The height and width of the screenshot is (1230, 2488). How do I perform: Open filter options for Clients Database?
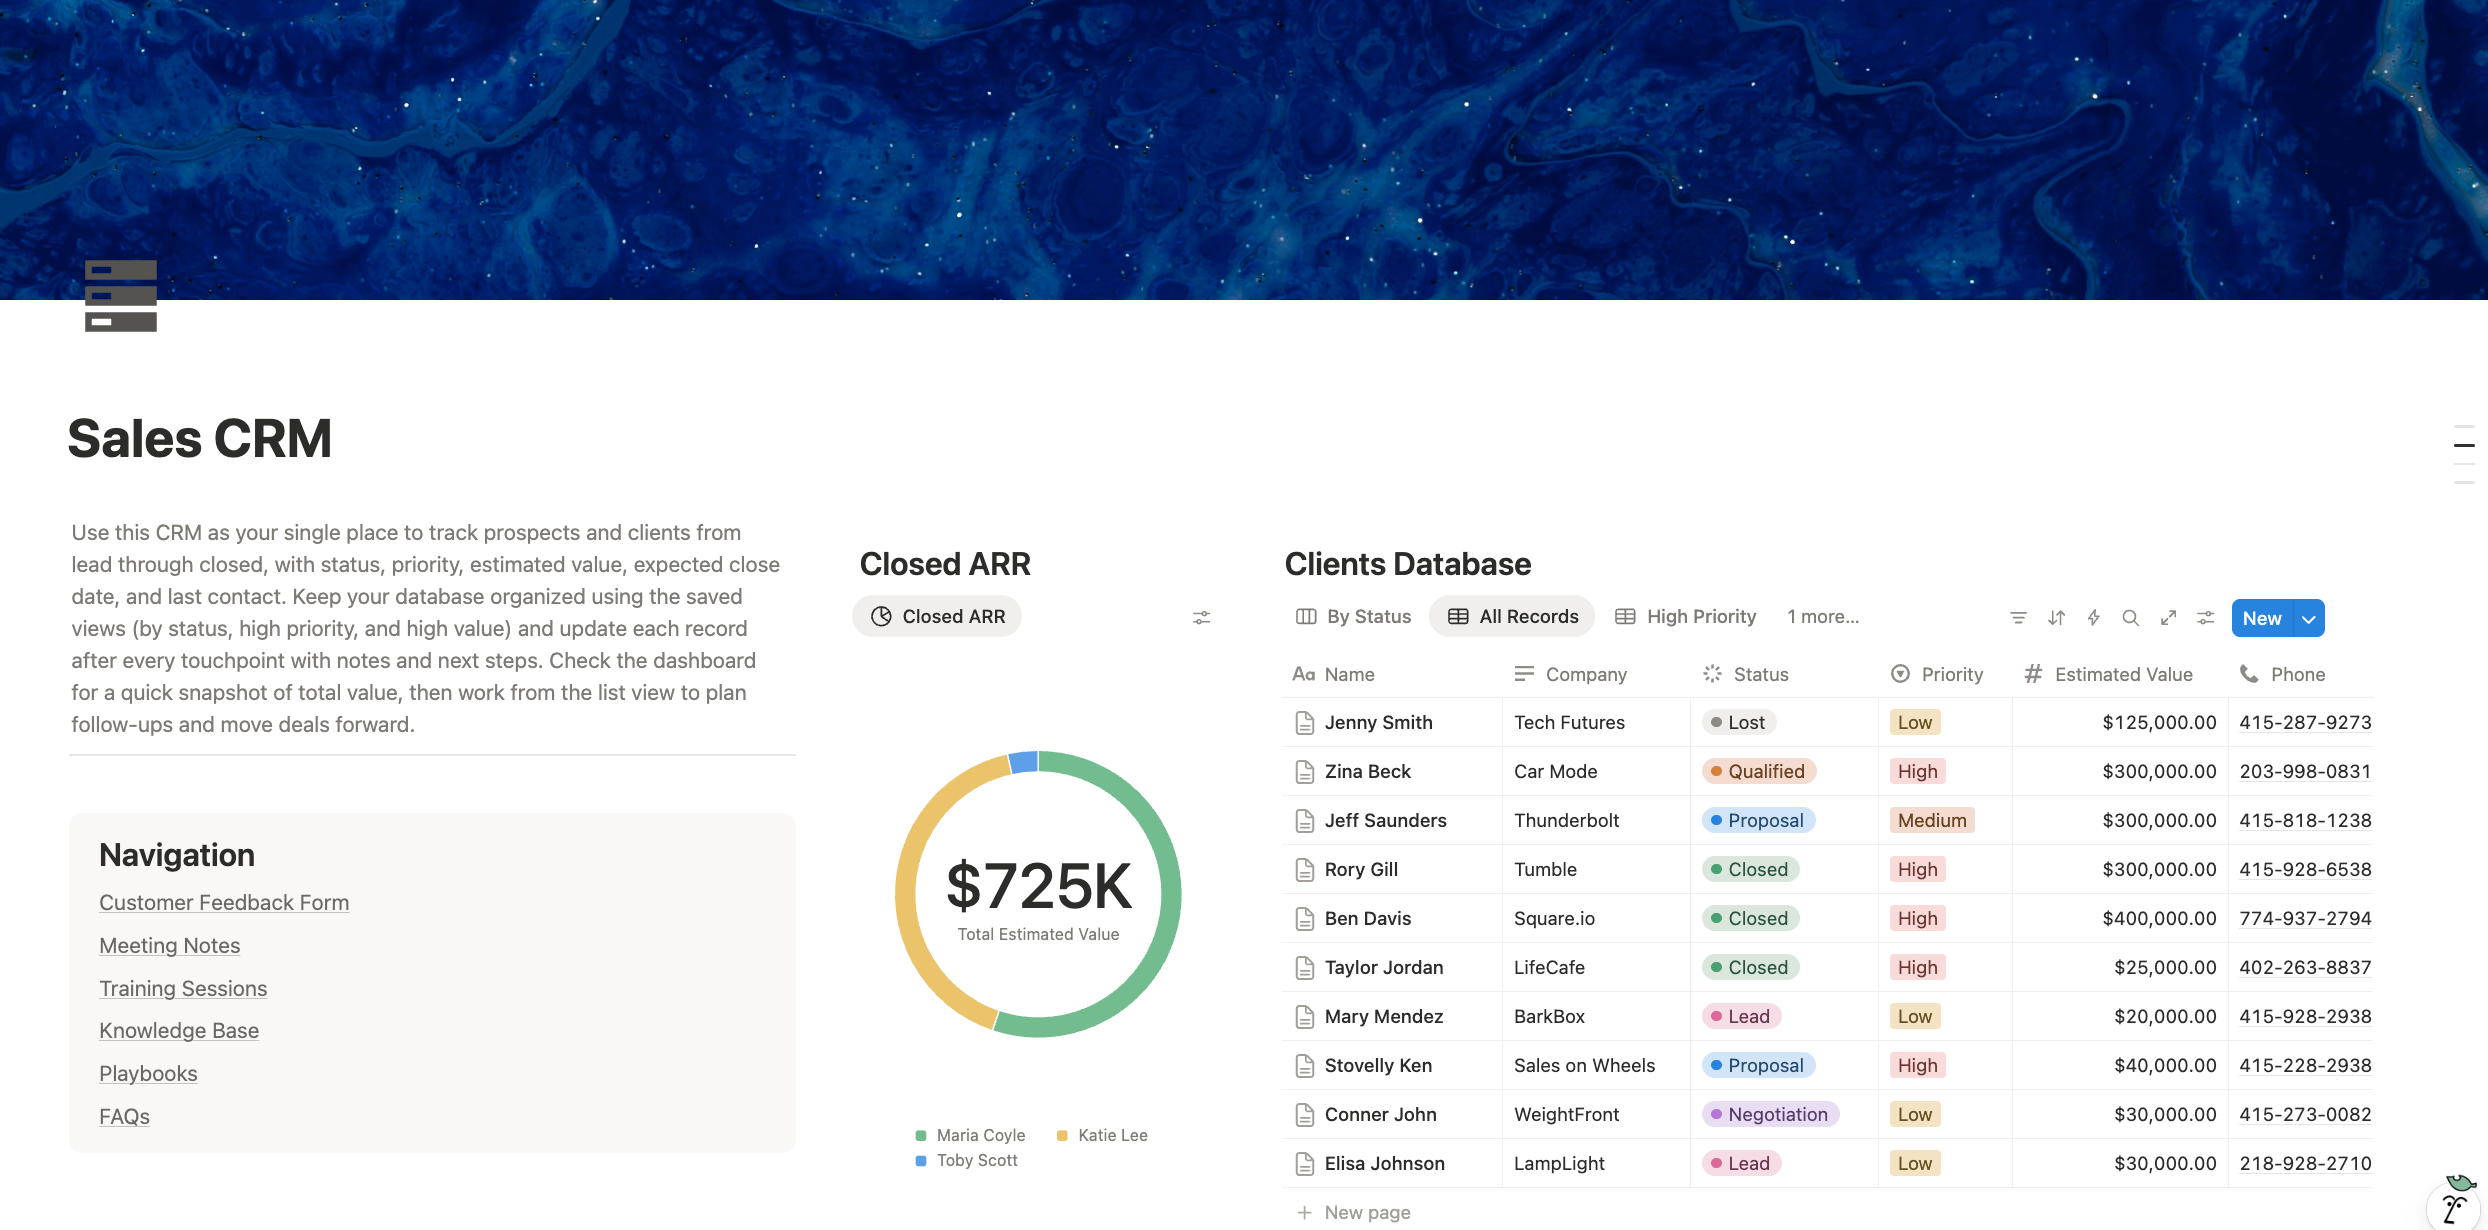tap(2018, 617)
